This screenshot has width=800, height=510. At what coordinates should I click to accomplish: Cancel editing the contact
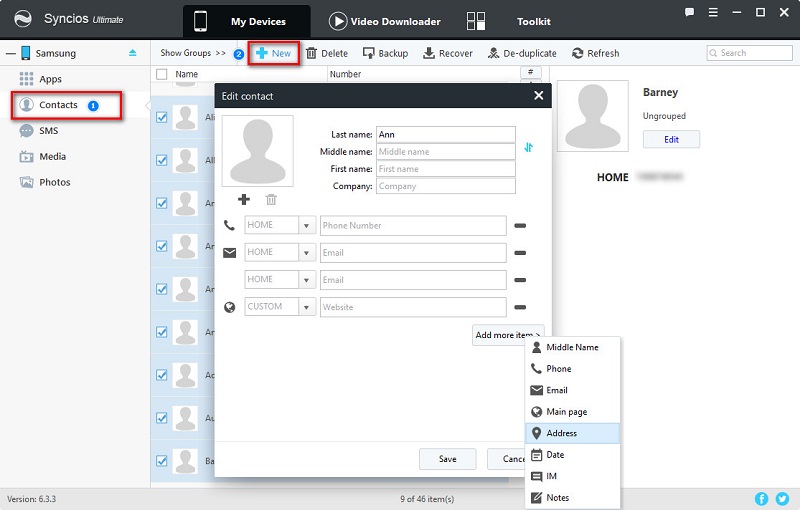click(507, 459)
